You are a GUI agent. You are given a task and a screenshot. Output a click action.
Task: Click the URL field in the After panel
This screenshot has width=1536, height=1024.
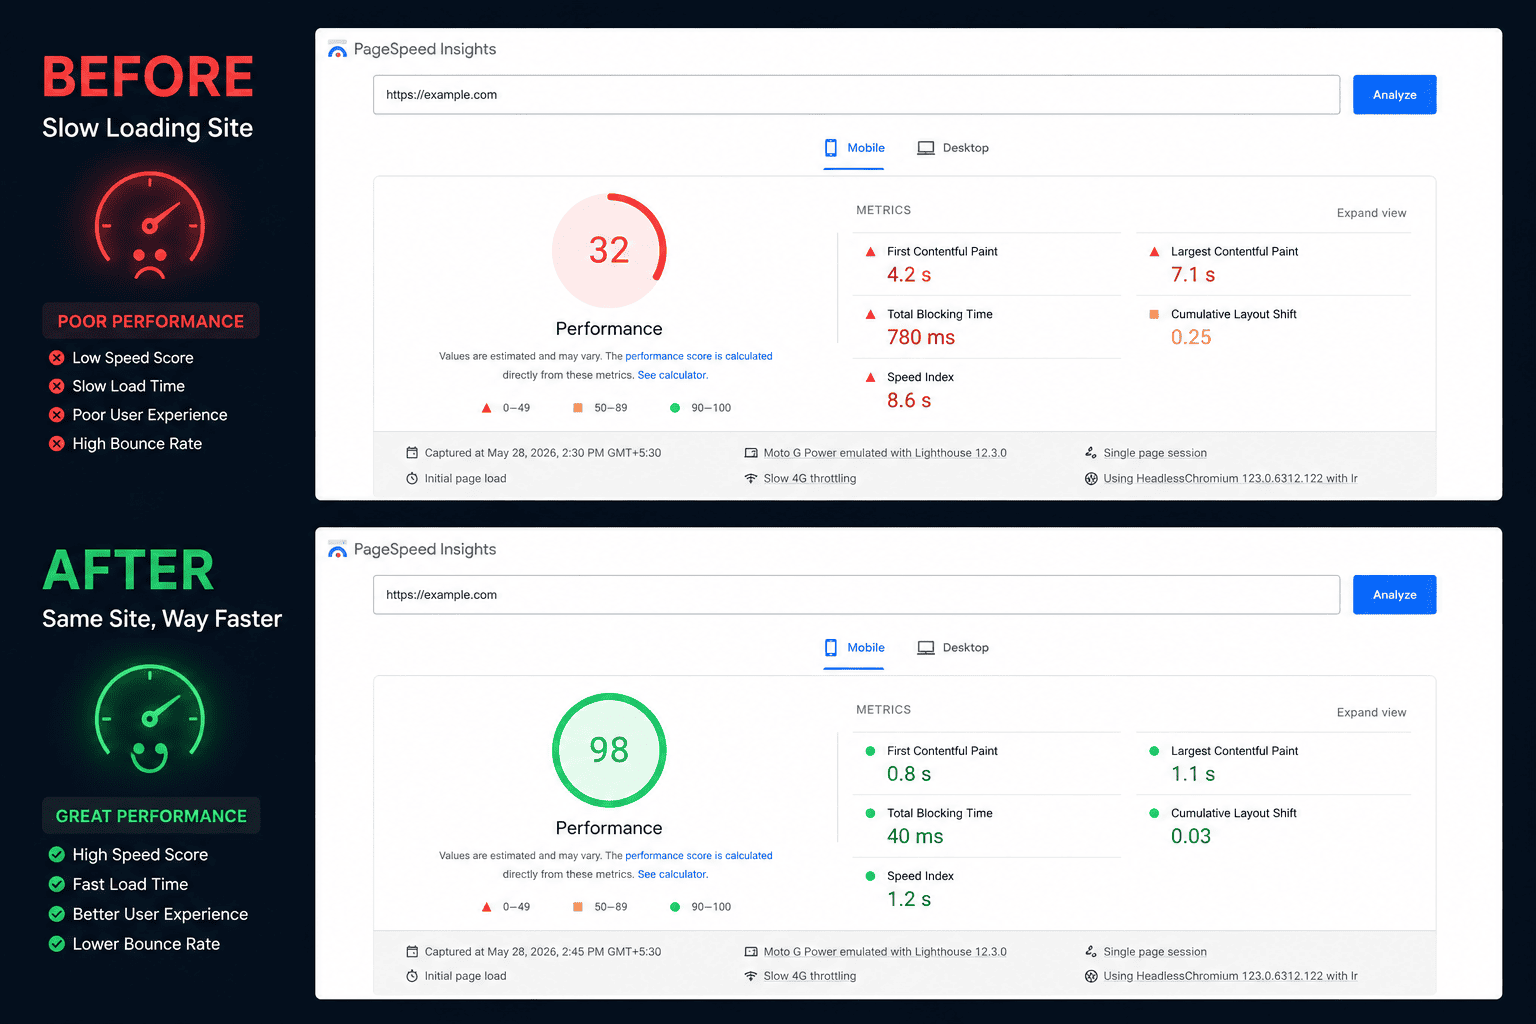tap(856, 595)
